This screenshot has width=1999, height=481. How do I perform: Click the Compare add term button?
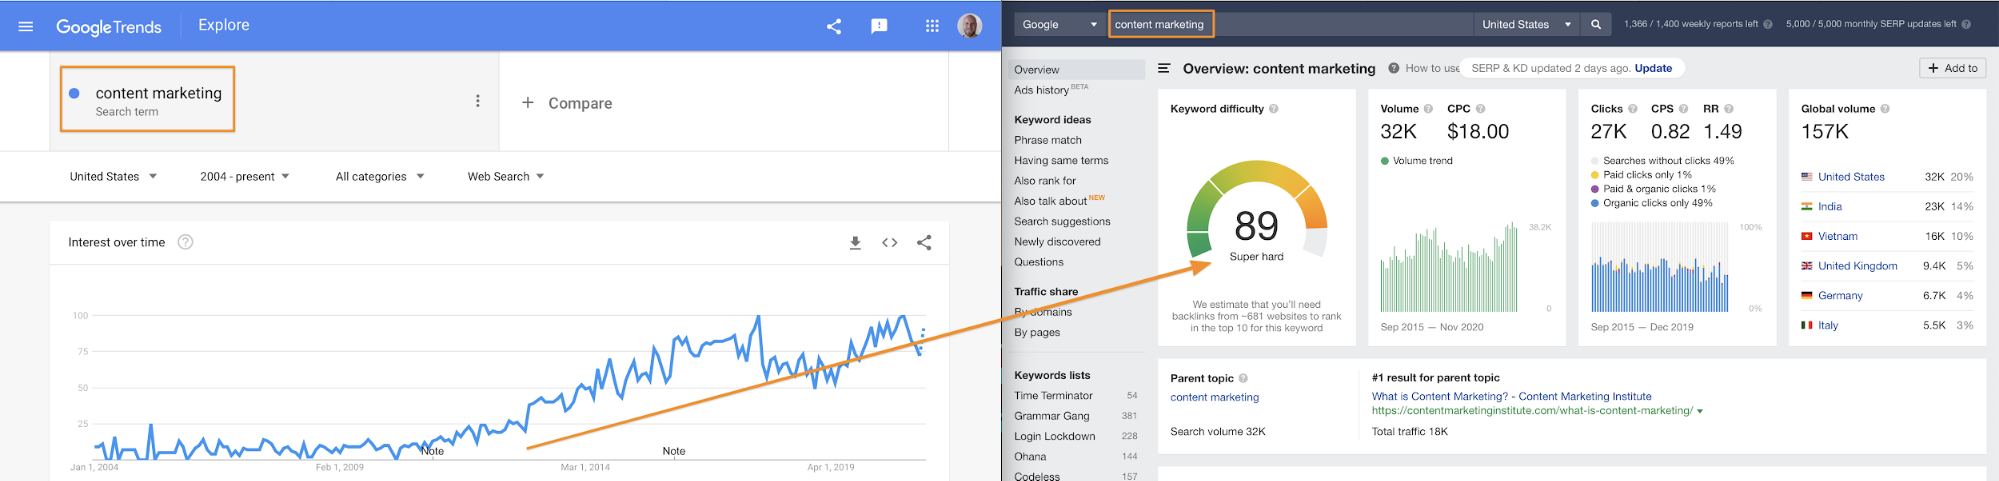click(566, 102)
